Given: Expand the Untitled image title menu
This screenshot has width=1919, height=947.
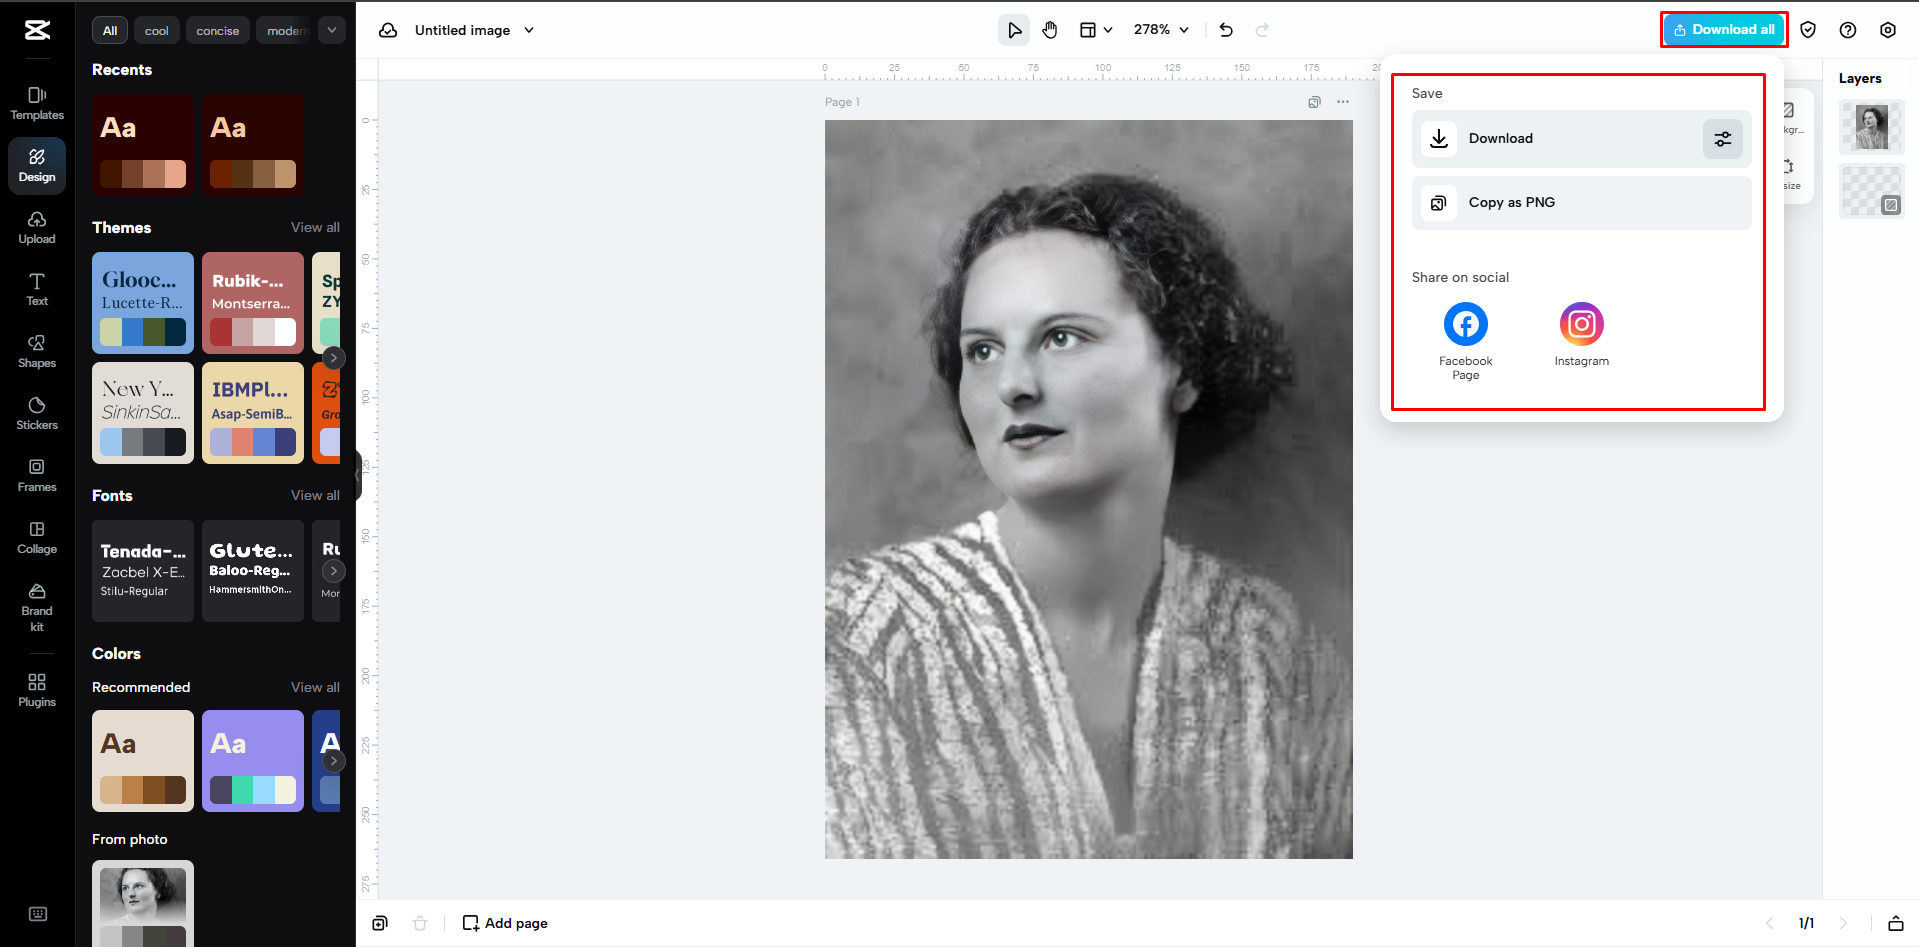Looking at the screenshot, I should pyautogui.click(x=529, y=29).
